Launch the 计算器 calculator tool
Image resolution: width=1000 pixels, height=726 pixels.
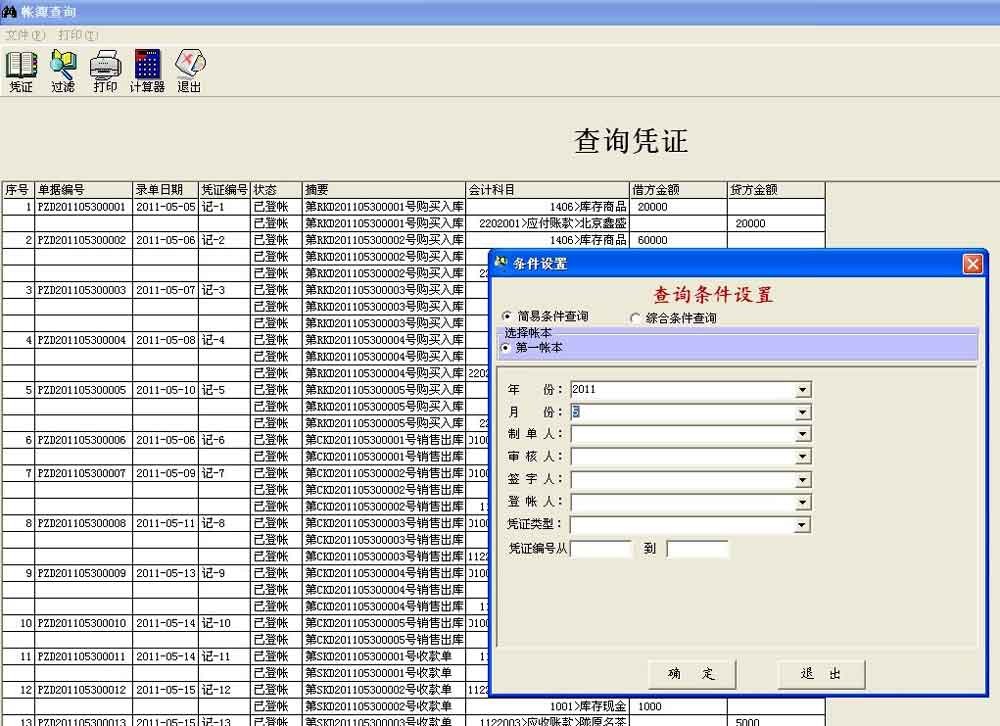click(x=146, y=68)
